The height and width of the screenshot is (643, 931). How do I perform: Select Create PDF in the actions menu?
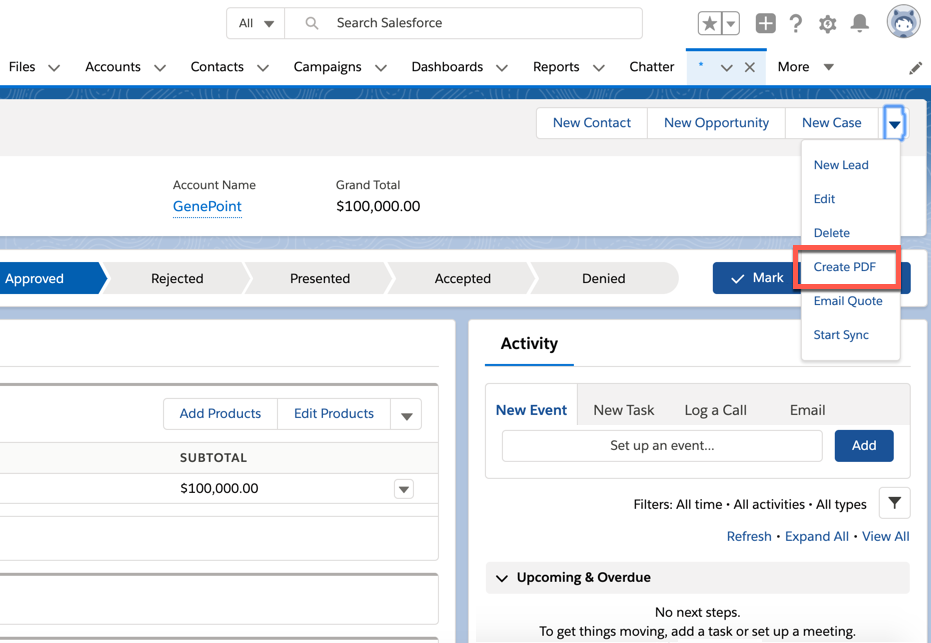pos(844,267)
